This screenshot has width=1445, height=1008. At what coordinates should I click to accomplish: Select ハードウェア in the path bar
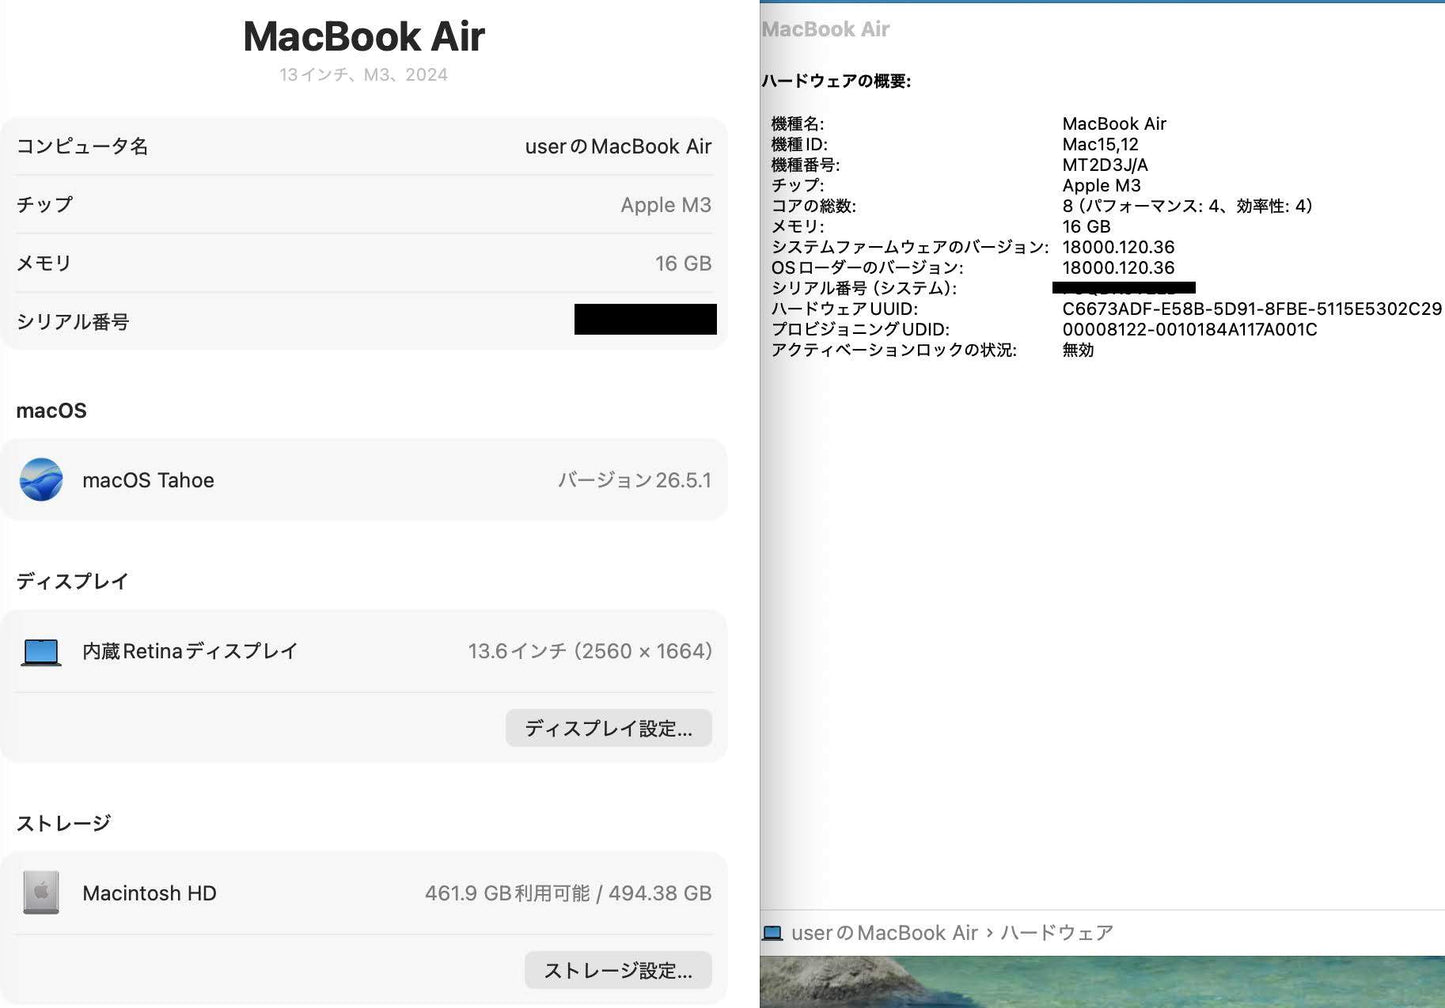1057,933
